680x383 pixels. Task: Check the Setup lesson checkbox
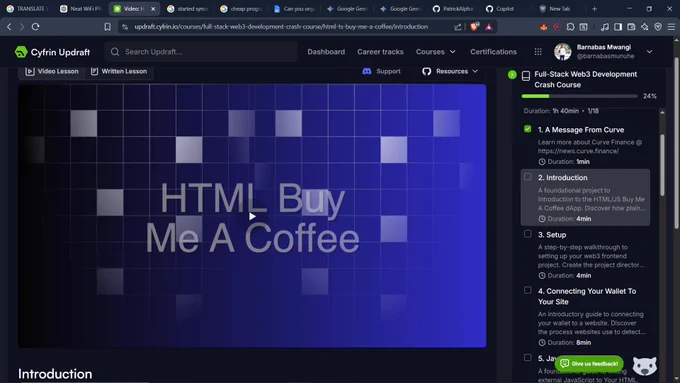[527, 234]
